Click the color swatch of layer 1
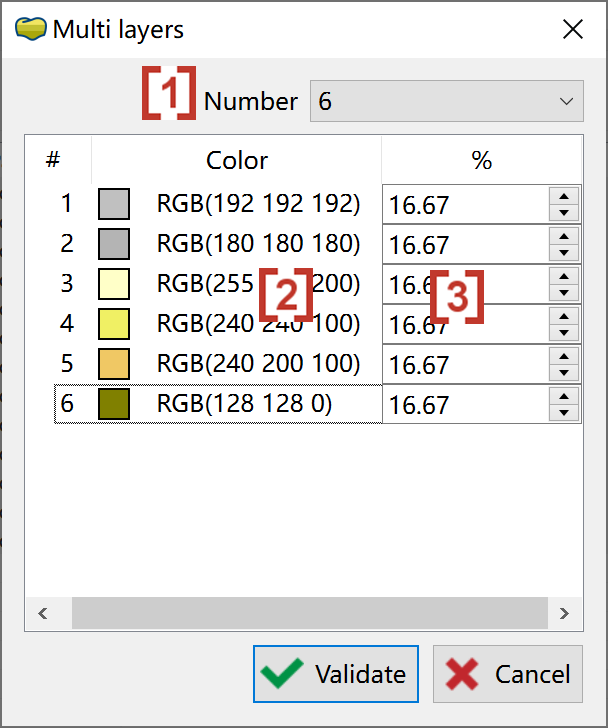Screen dimensions: 608x728 pos(114,204)
